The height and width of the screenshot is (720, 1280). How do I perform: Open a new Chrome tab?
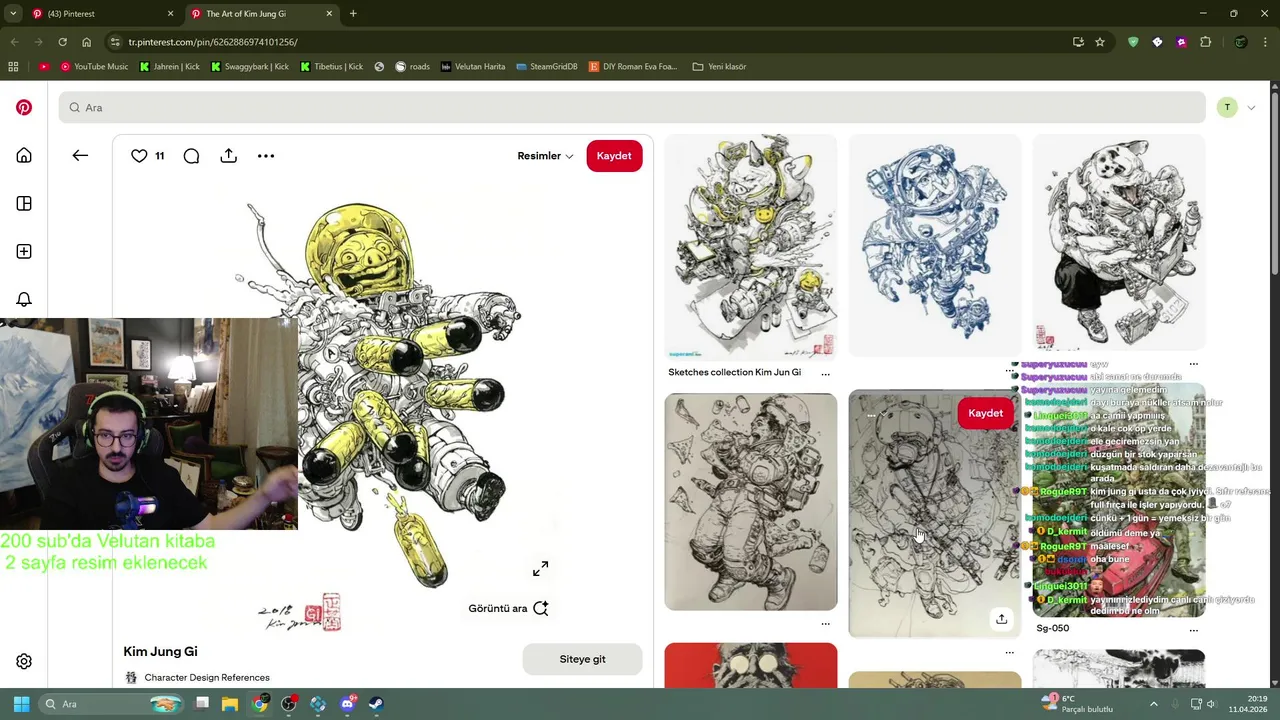[x=353, y=14]
